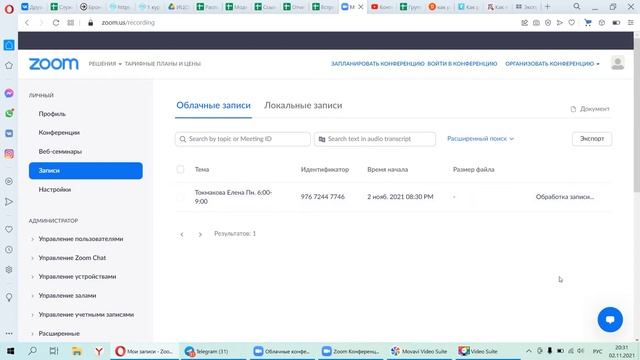
Task: Open new tab with plus button
Action: (x=548, y=7)
